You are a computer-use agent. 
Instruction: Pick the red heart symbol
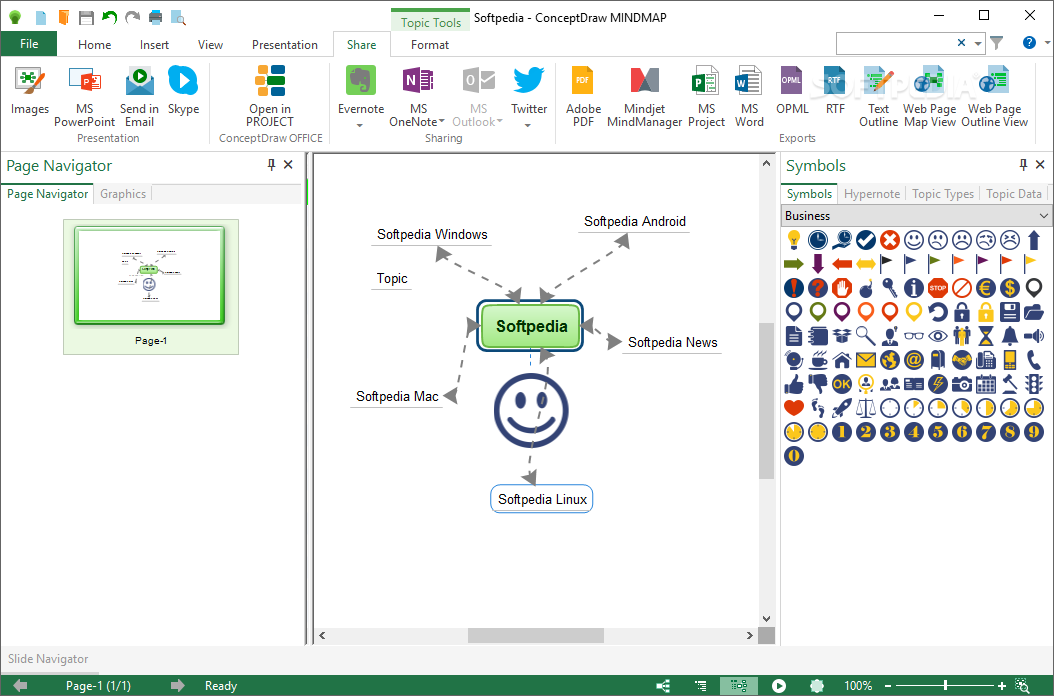click(x=794, y=408)
